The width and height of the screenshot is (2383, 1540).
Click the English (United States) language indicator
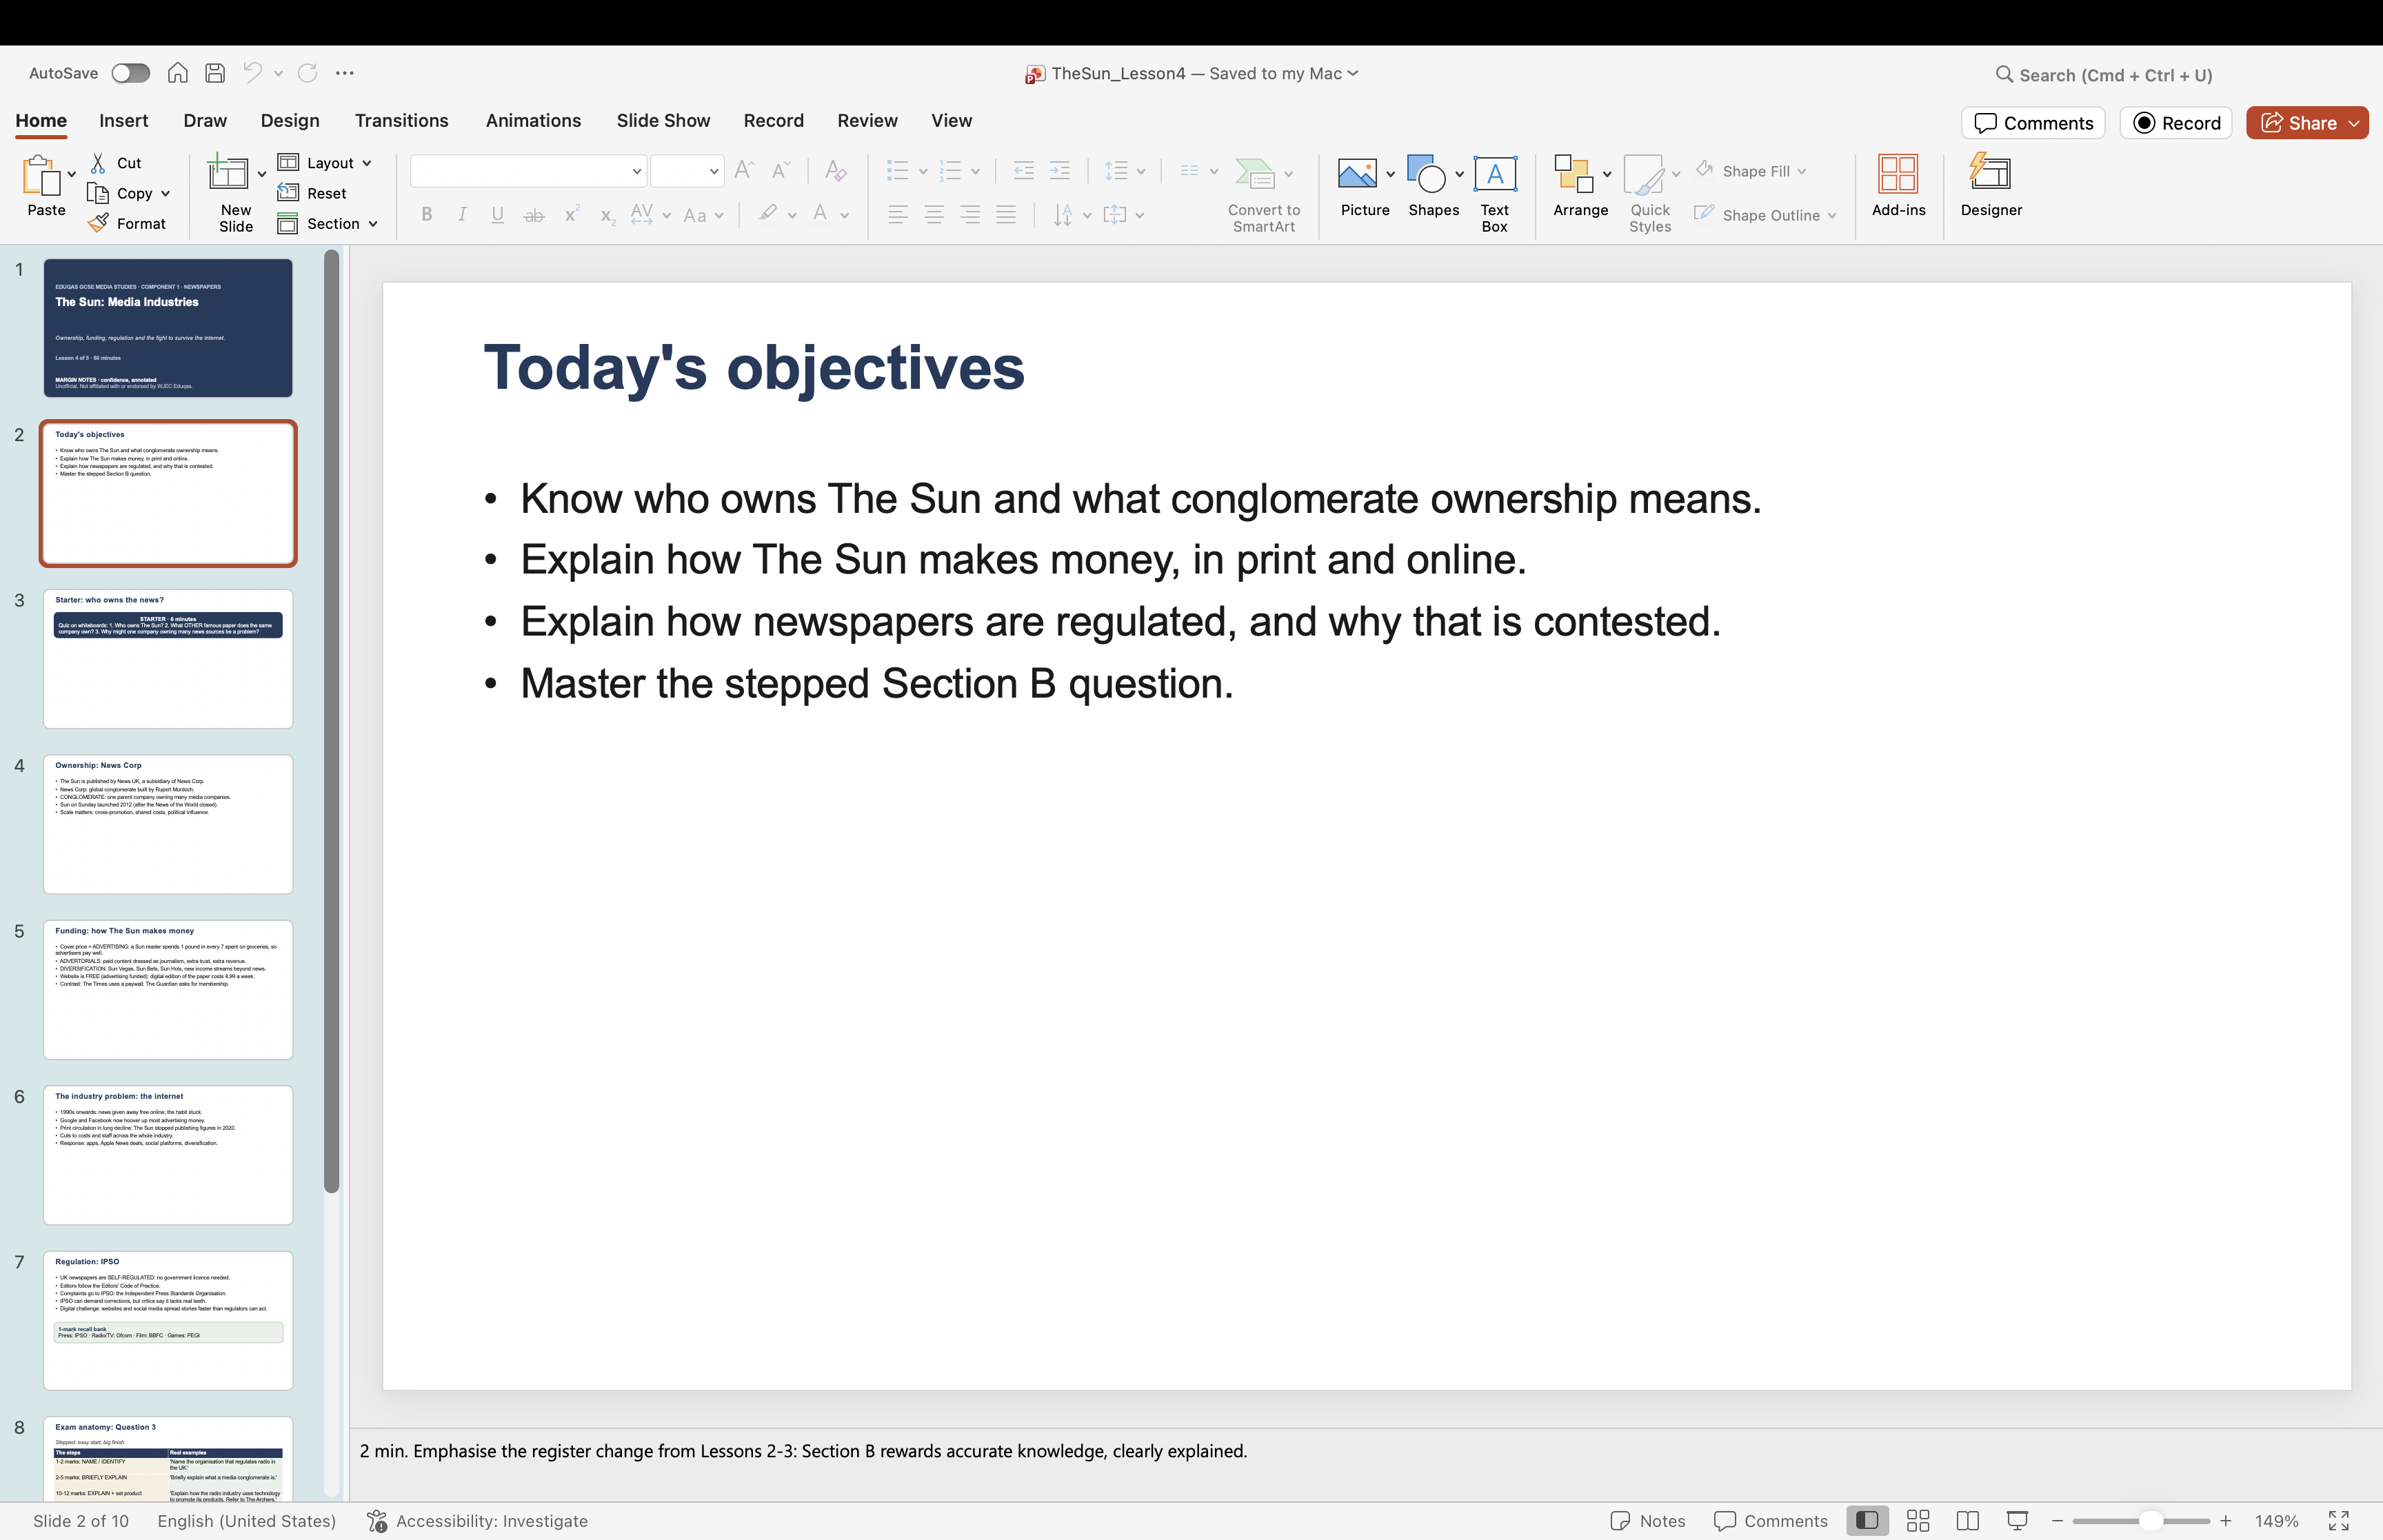[246, 1521]
